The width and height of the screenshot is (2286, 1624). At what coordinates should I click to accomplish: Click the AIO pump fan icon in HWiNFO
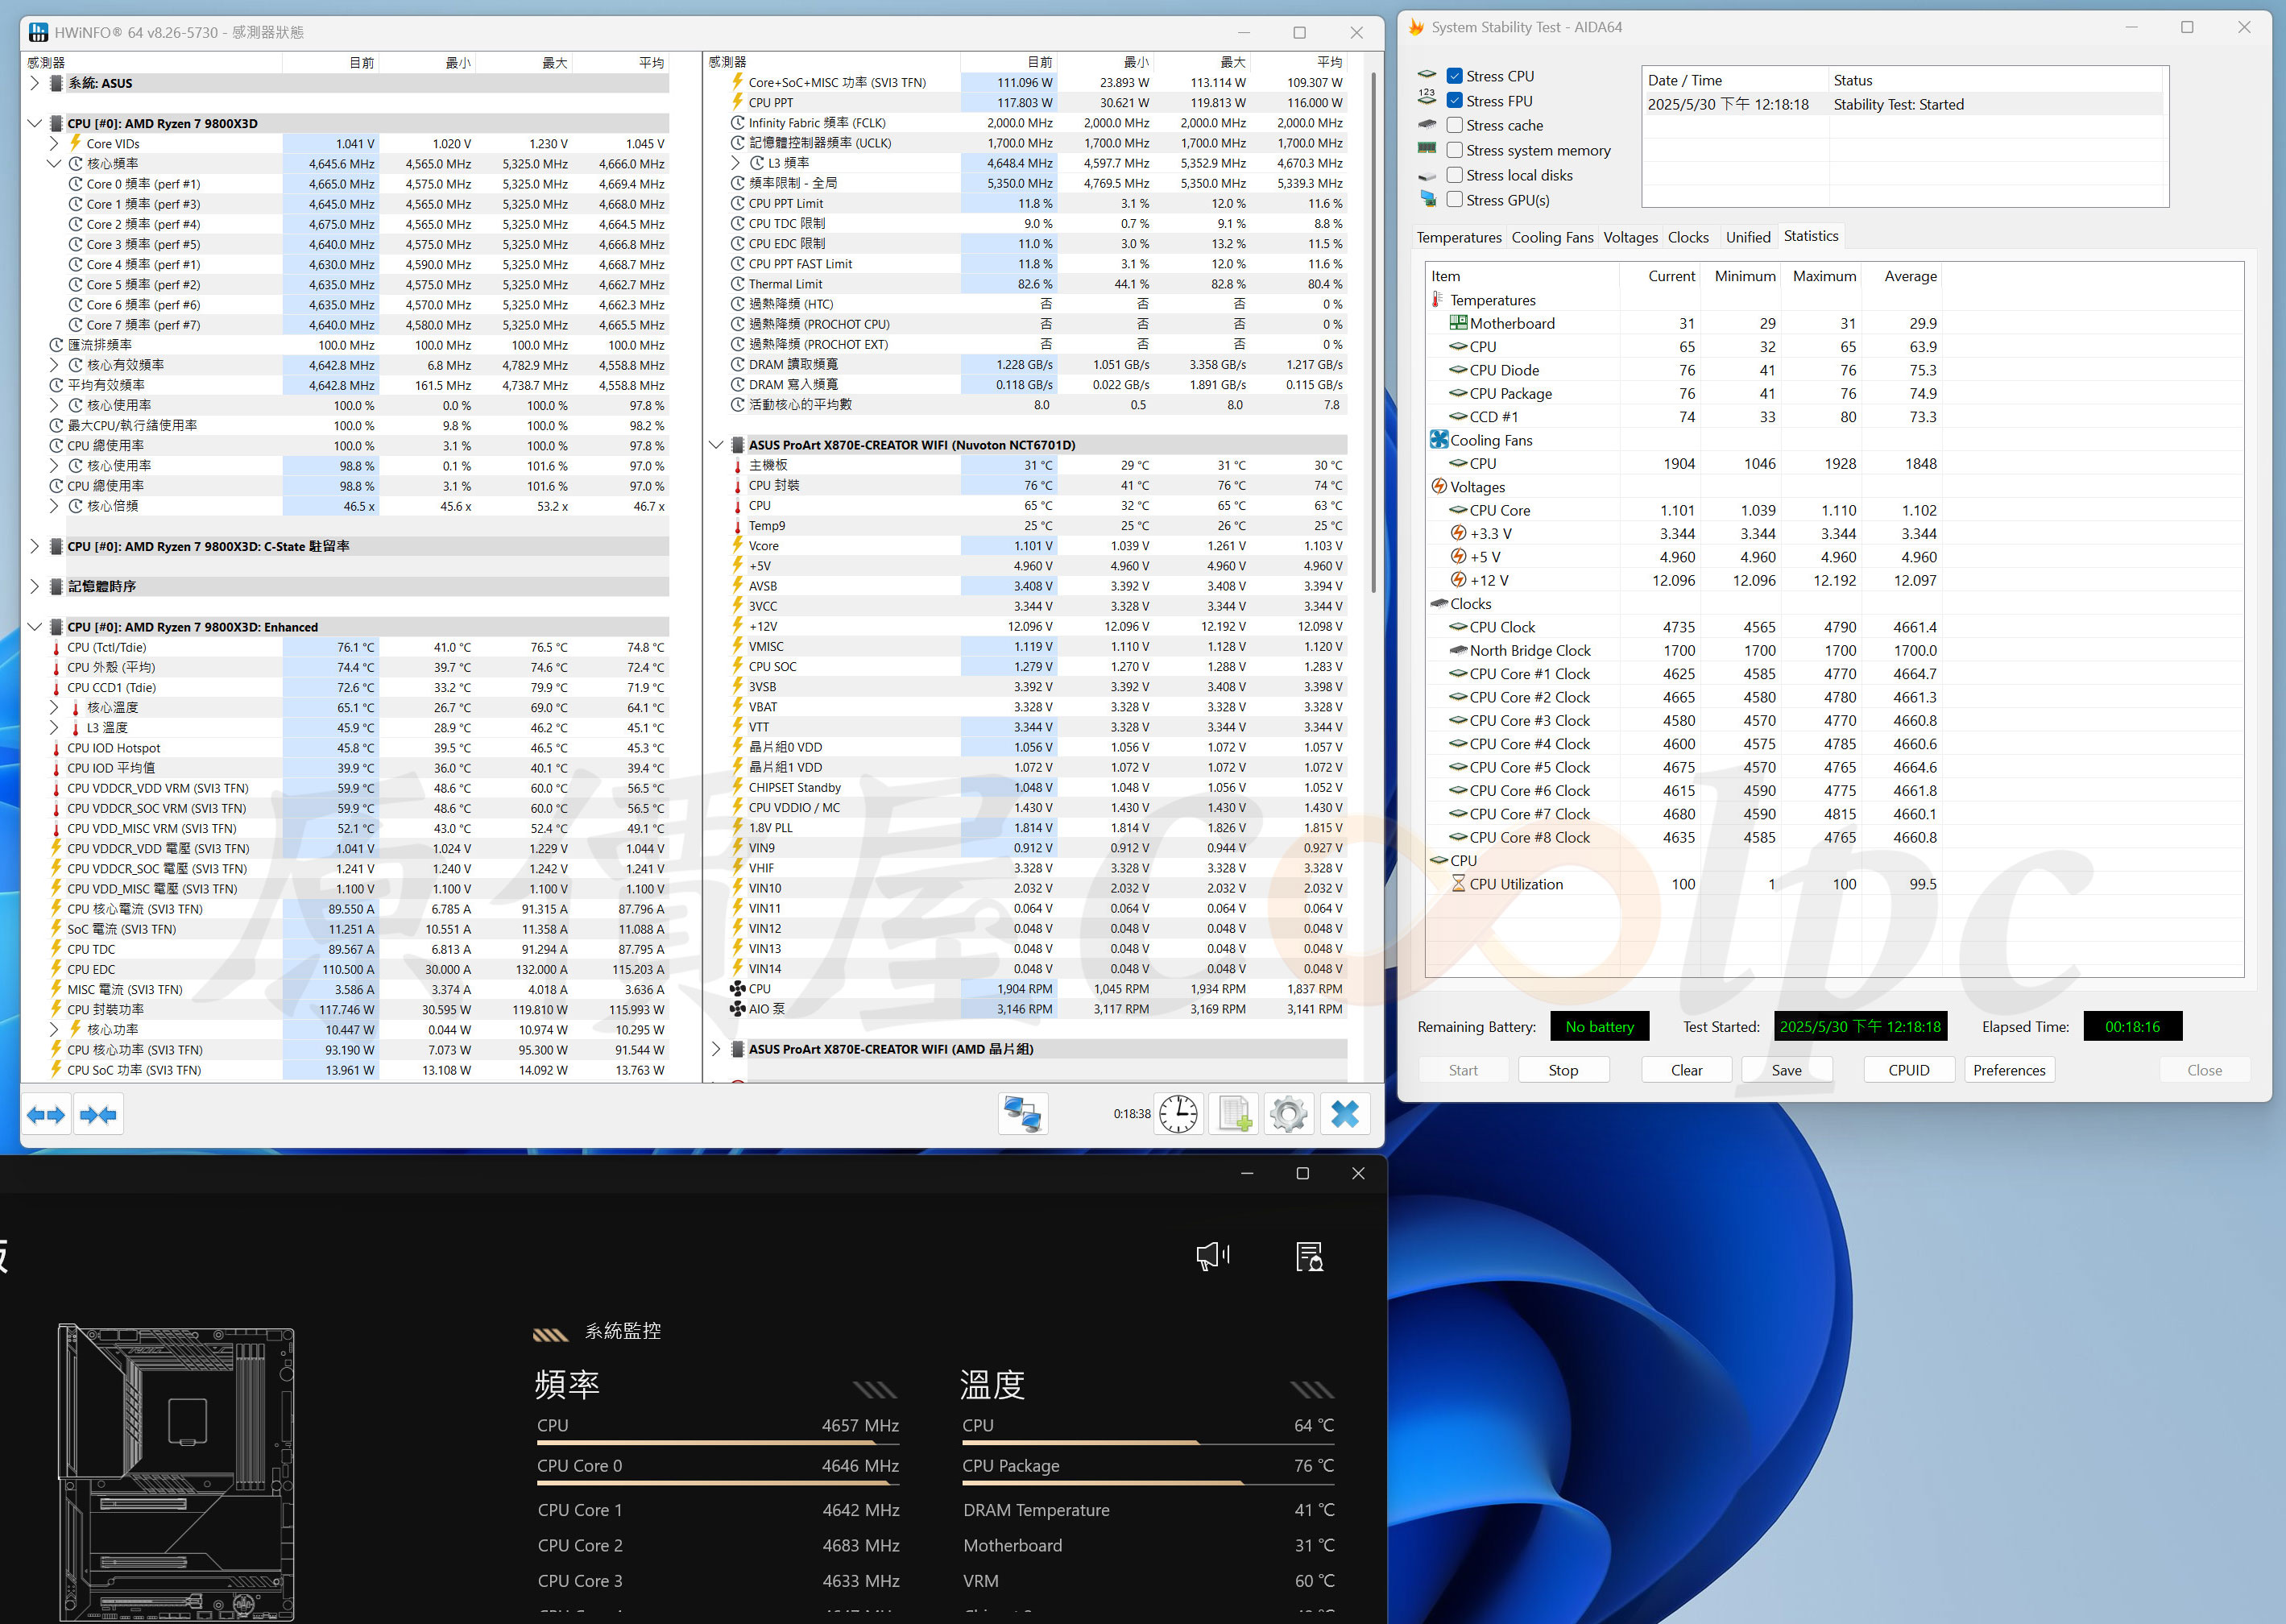coord(737,1009)
